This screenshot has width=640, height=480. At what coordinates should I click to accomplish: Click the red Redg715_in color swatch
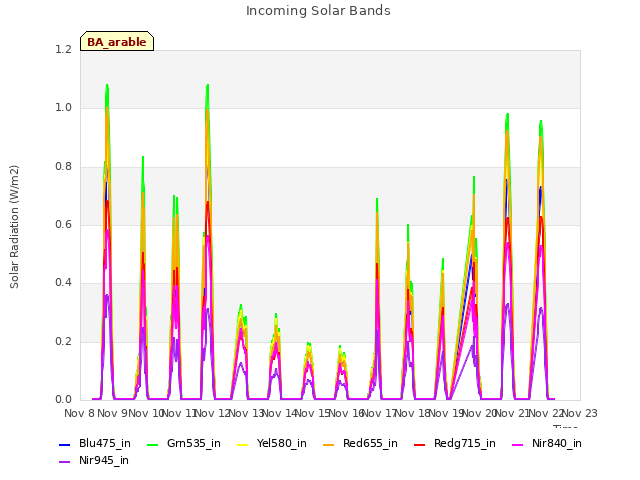(420, 444)
